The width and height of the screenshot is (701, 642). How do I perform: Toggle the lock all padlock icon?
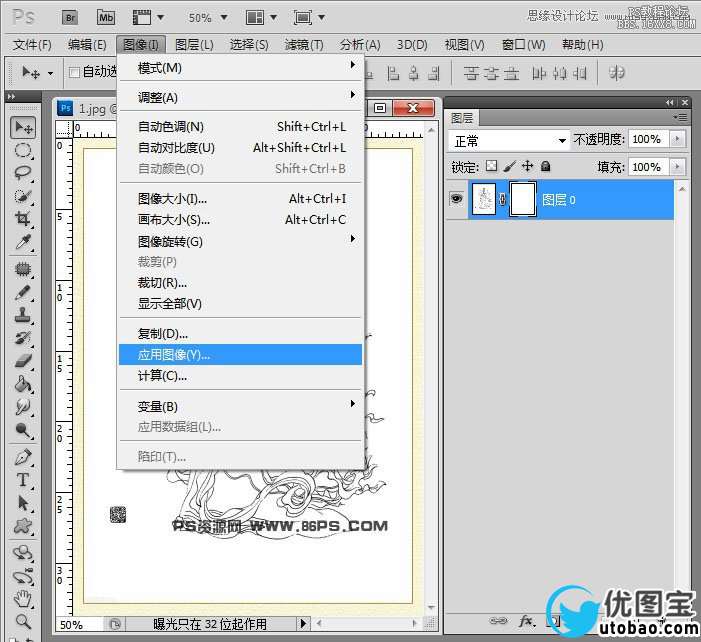[546, 167]
